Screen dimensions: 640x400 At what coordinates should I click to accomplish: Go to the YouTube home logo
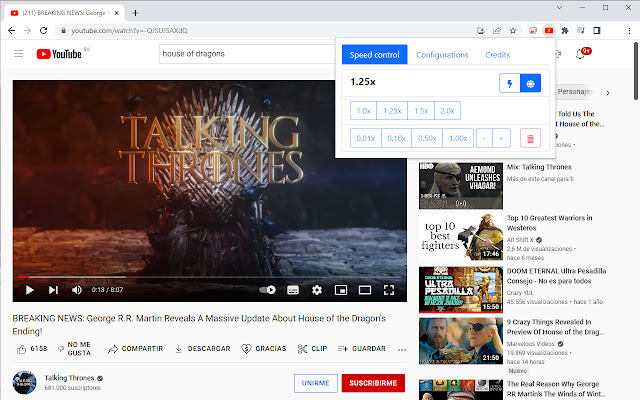pos(59,54)
